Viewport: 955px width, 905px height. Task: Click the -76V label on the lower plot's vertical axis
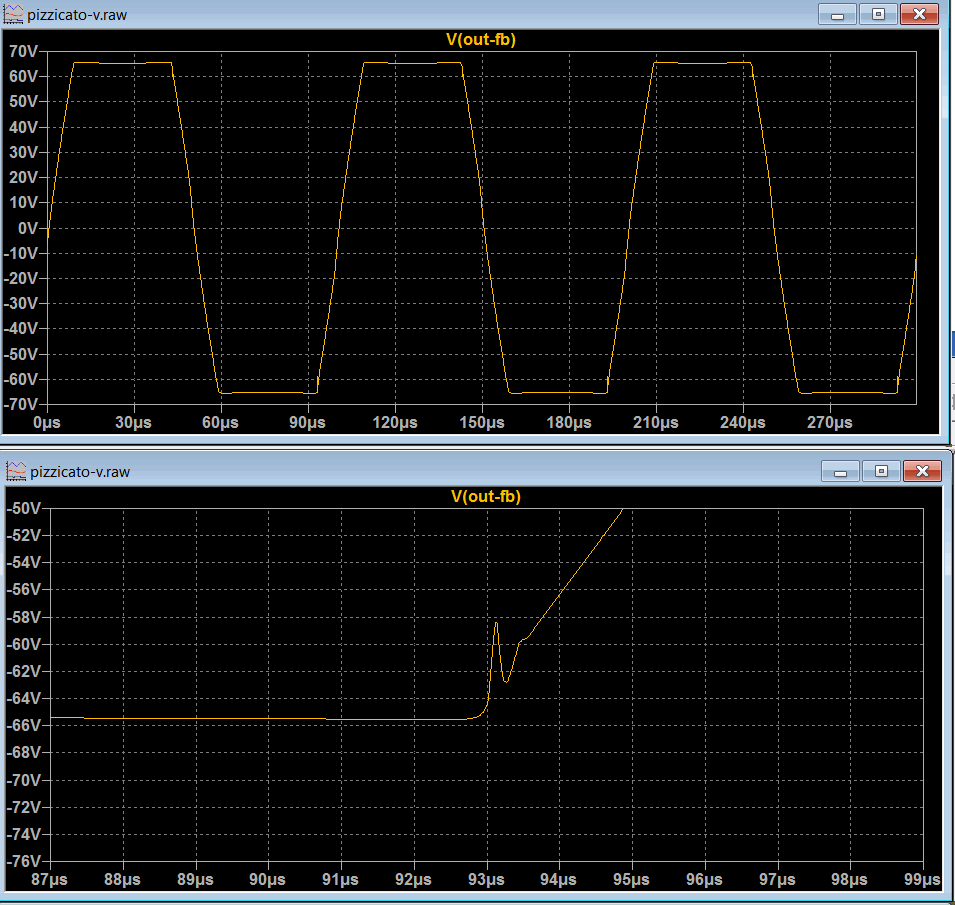24,861
